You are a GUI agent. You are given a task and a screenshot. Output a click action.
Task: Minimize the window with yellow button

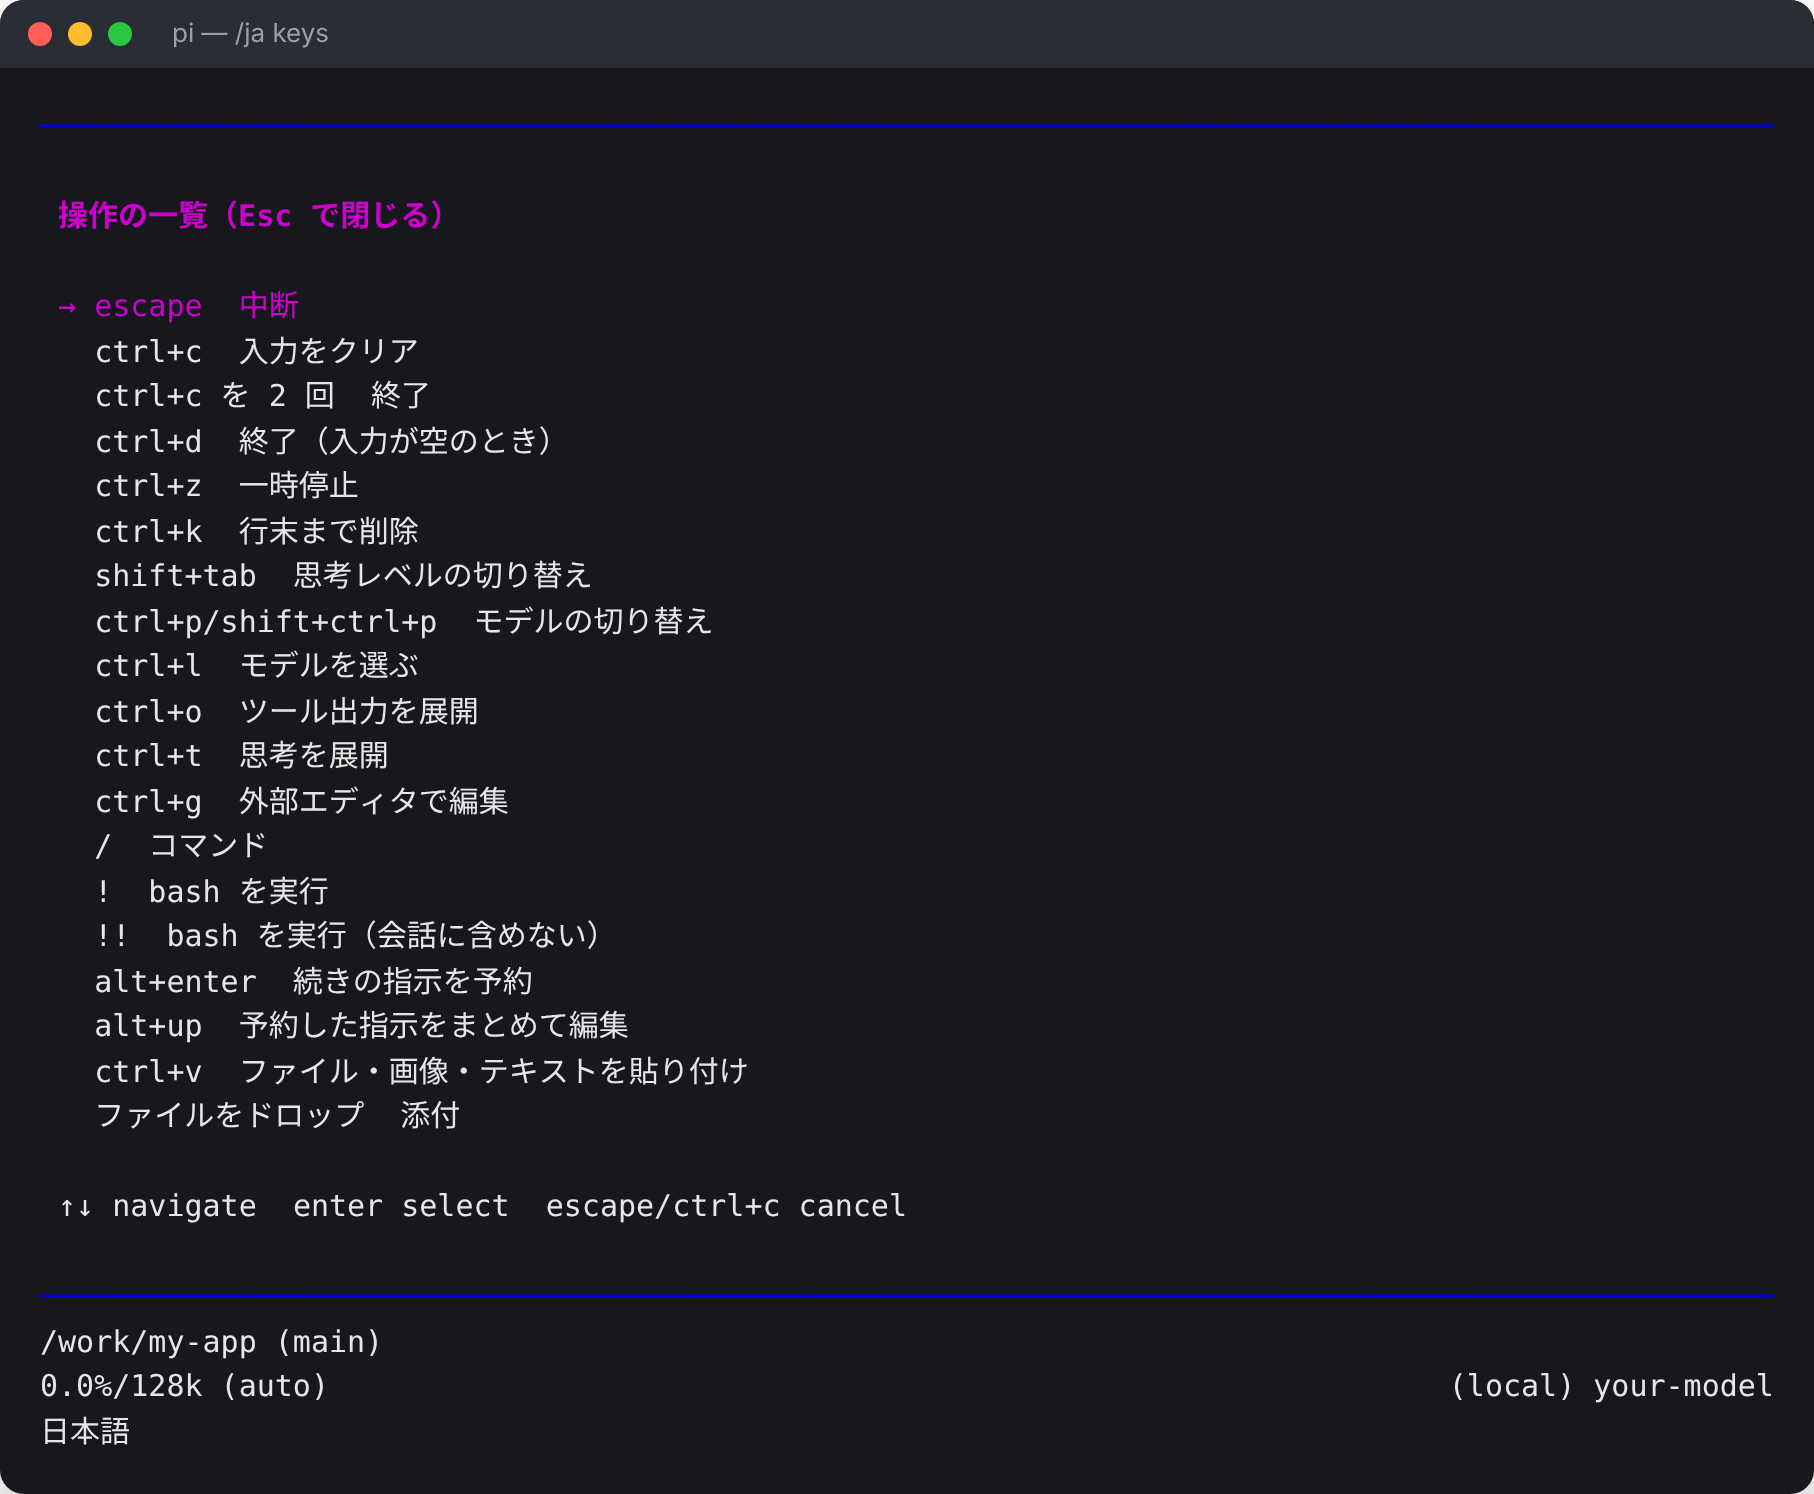coord(80,34)
